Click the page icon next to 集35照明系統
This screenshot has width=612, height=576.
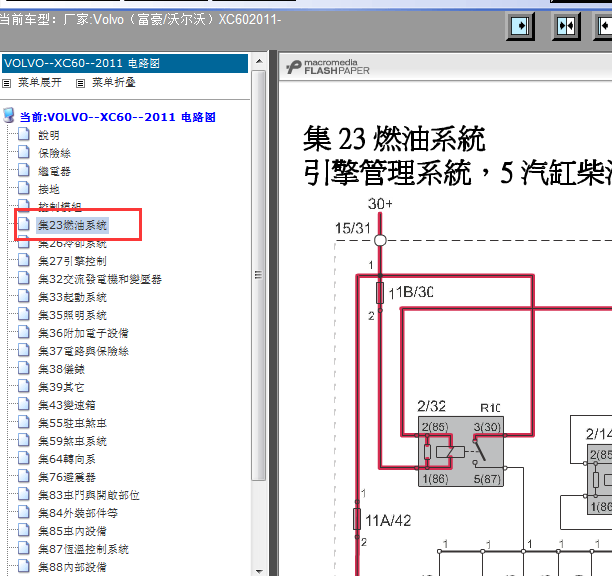[24, 314]
